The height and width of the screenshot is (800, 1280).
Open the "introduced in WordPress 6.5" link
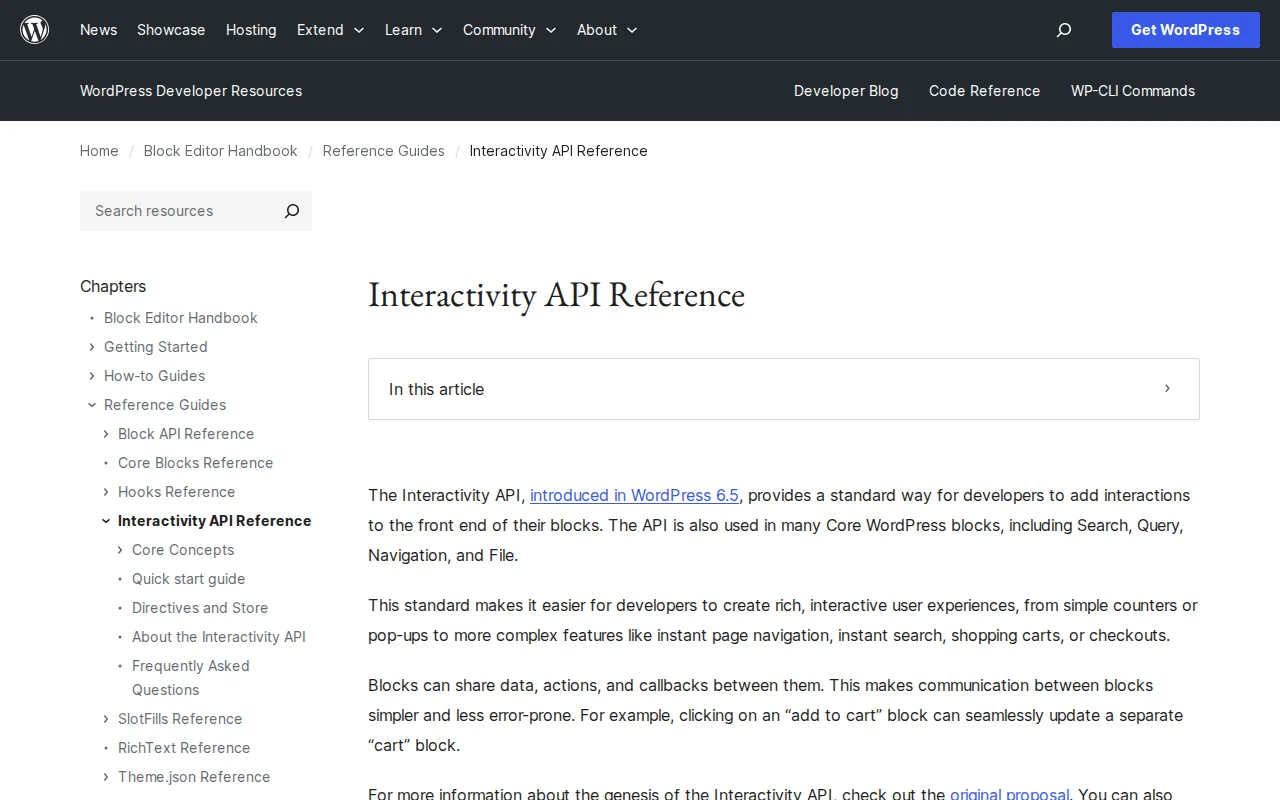click(x=634, y=495)
